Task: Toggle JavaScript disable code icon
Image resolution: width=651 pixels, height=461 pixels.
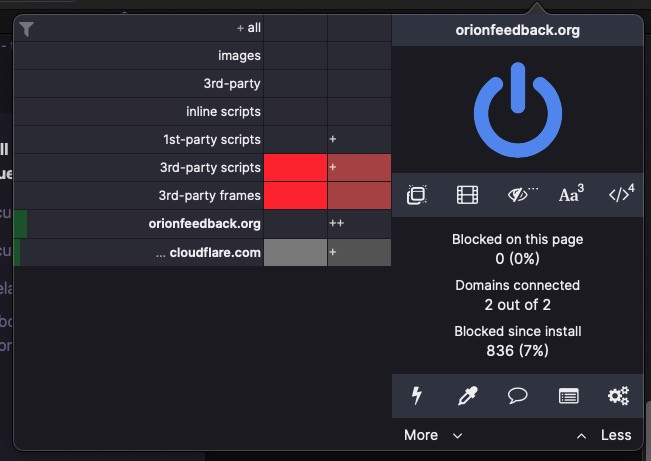Action: click(x=620, y=195)
